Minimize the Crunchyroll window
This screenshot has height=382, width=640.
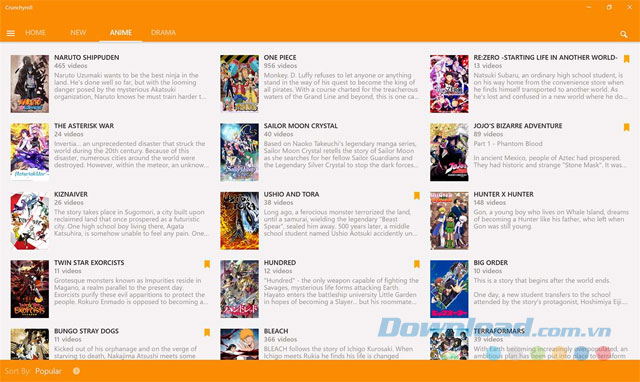point(589,7)
